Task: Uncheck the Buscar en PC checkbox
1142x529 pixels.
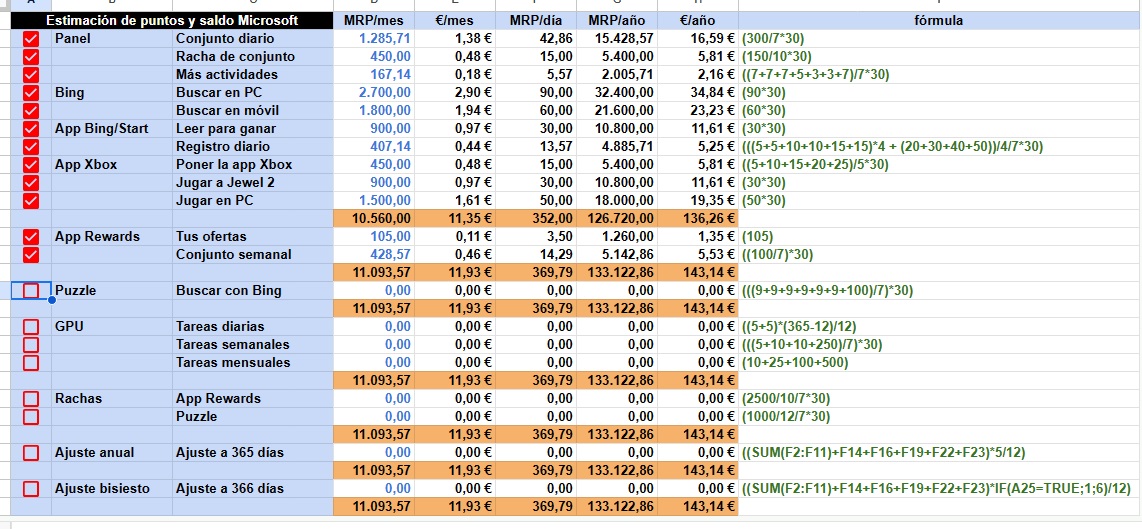Action: coord(31,93)
